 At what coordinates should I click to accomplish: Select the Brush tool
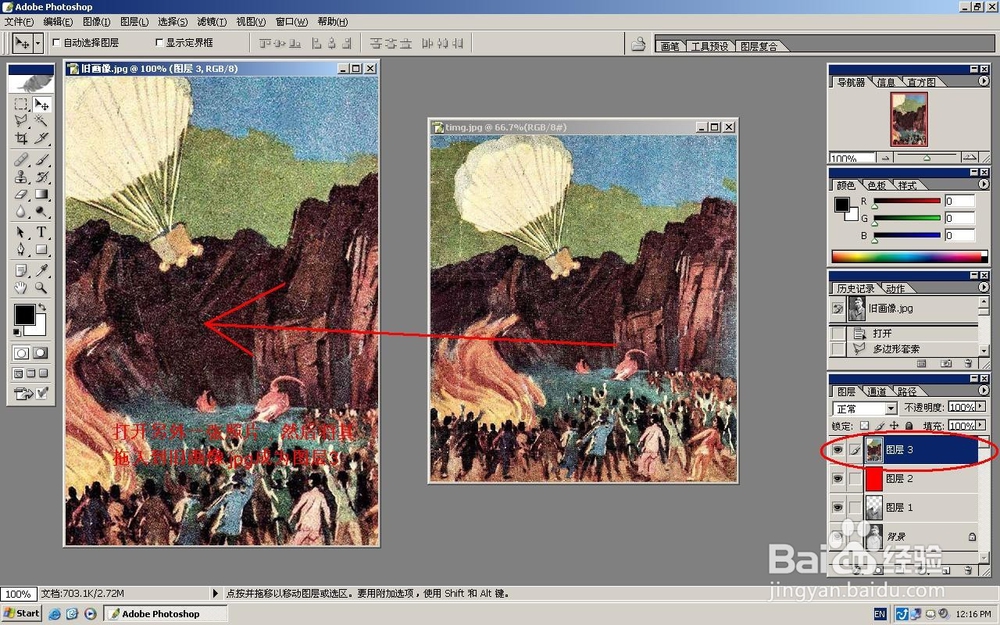pos(41,159)
